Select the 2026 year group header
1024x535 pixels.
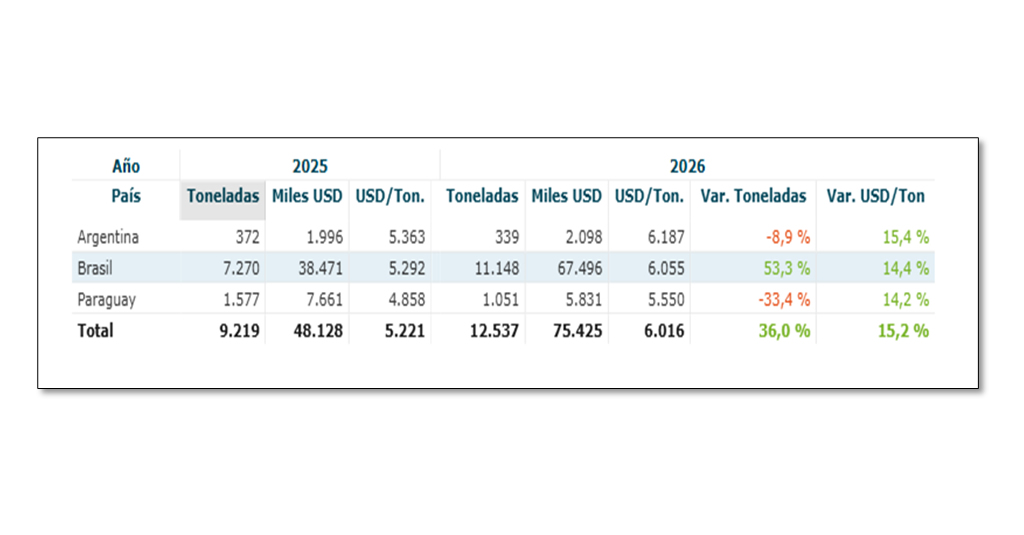(x=687, y=166)
